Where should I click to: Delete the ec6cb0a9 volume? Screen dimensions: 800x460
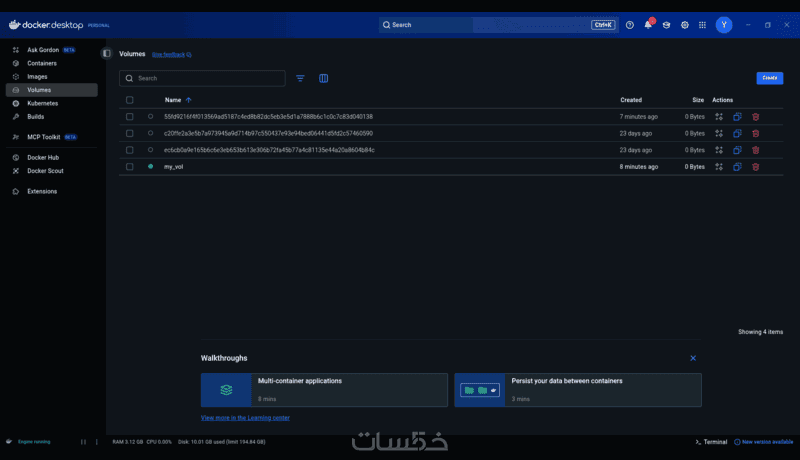(x=756, y=150)
